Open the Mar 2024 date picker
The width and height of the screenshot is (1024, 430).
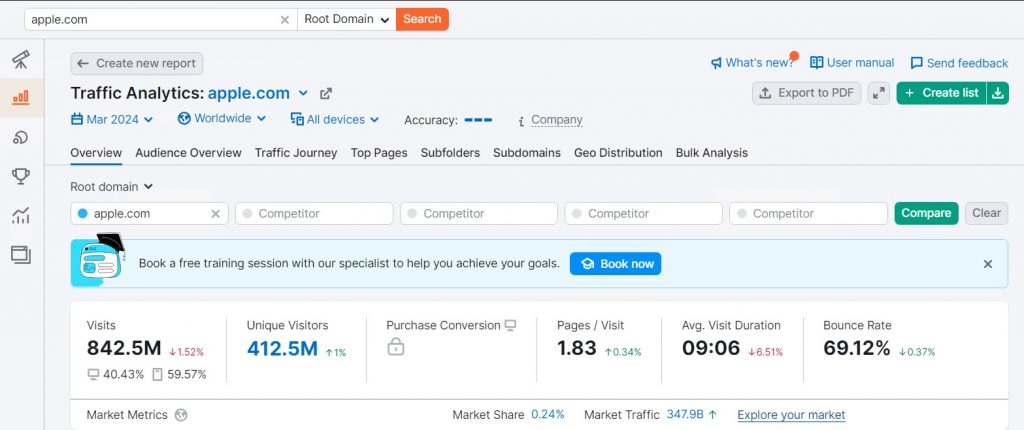click(112, 120)
